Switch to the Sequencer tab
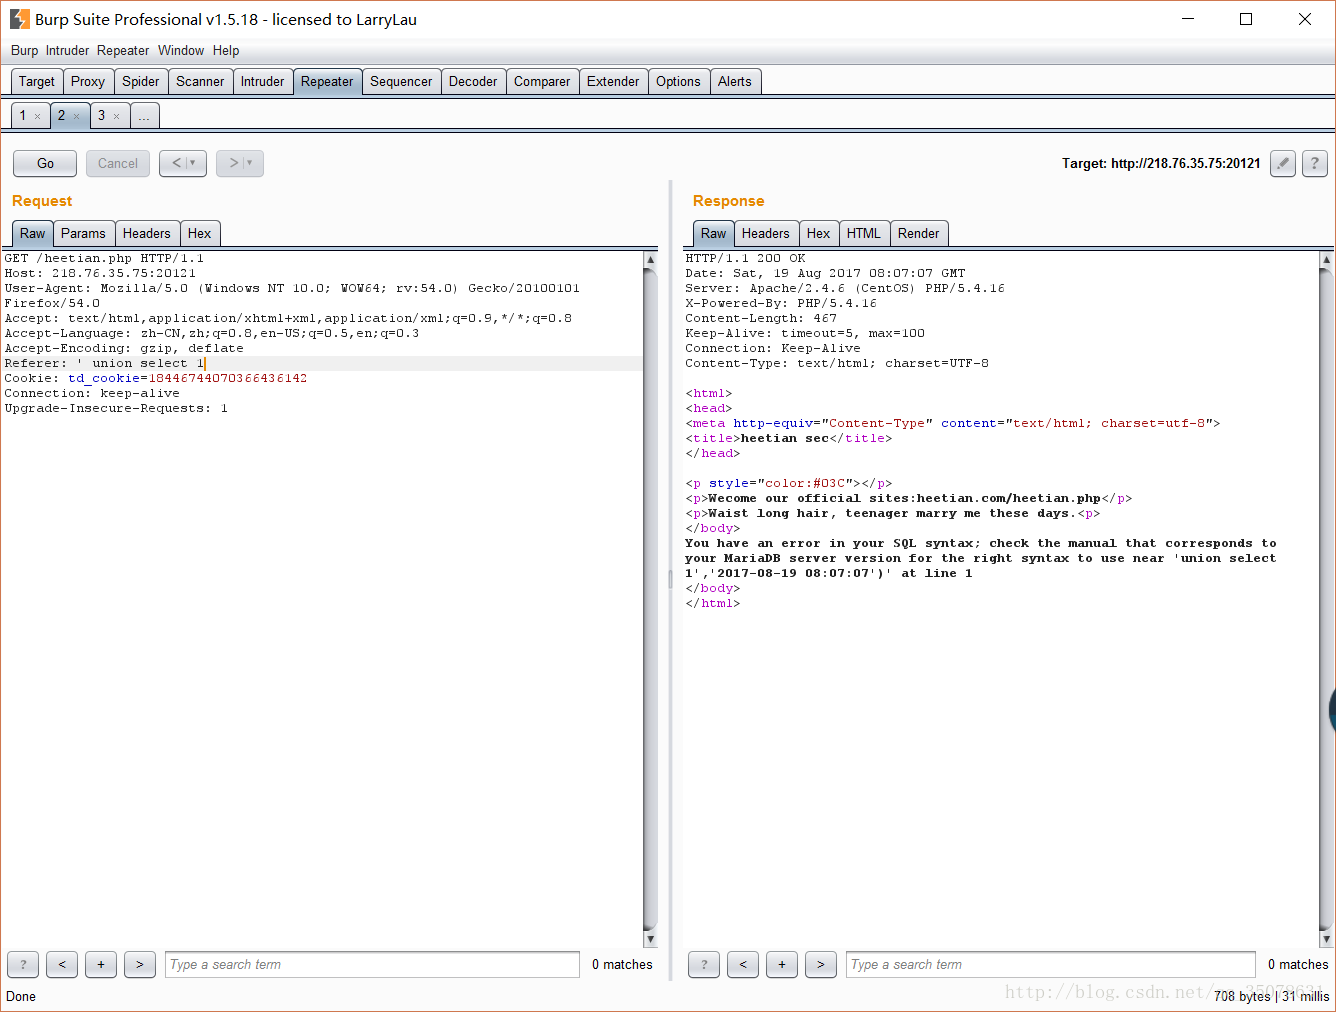The height and width of the screenshot is (1012, 1336). (401, 82)
